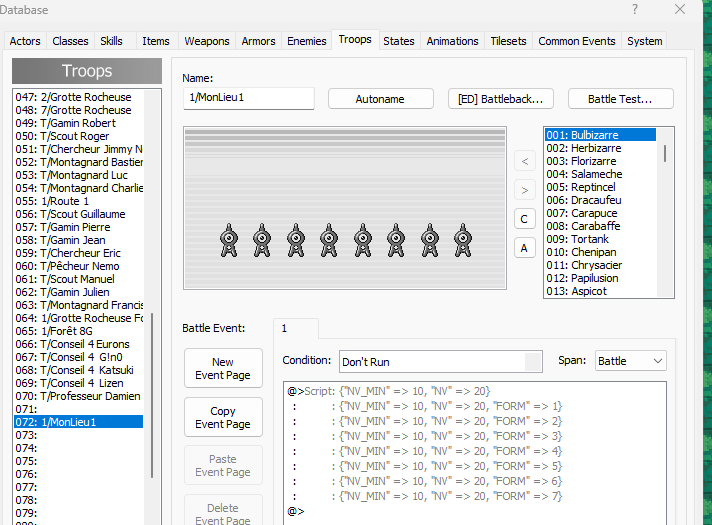Viewport: 712px width, 525px height.
Task: Switch to the Weapons tab
Action: coord(207,41)
